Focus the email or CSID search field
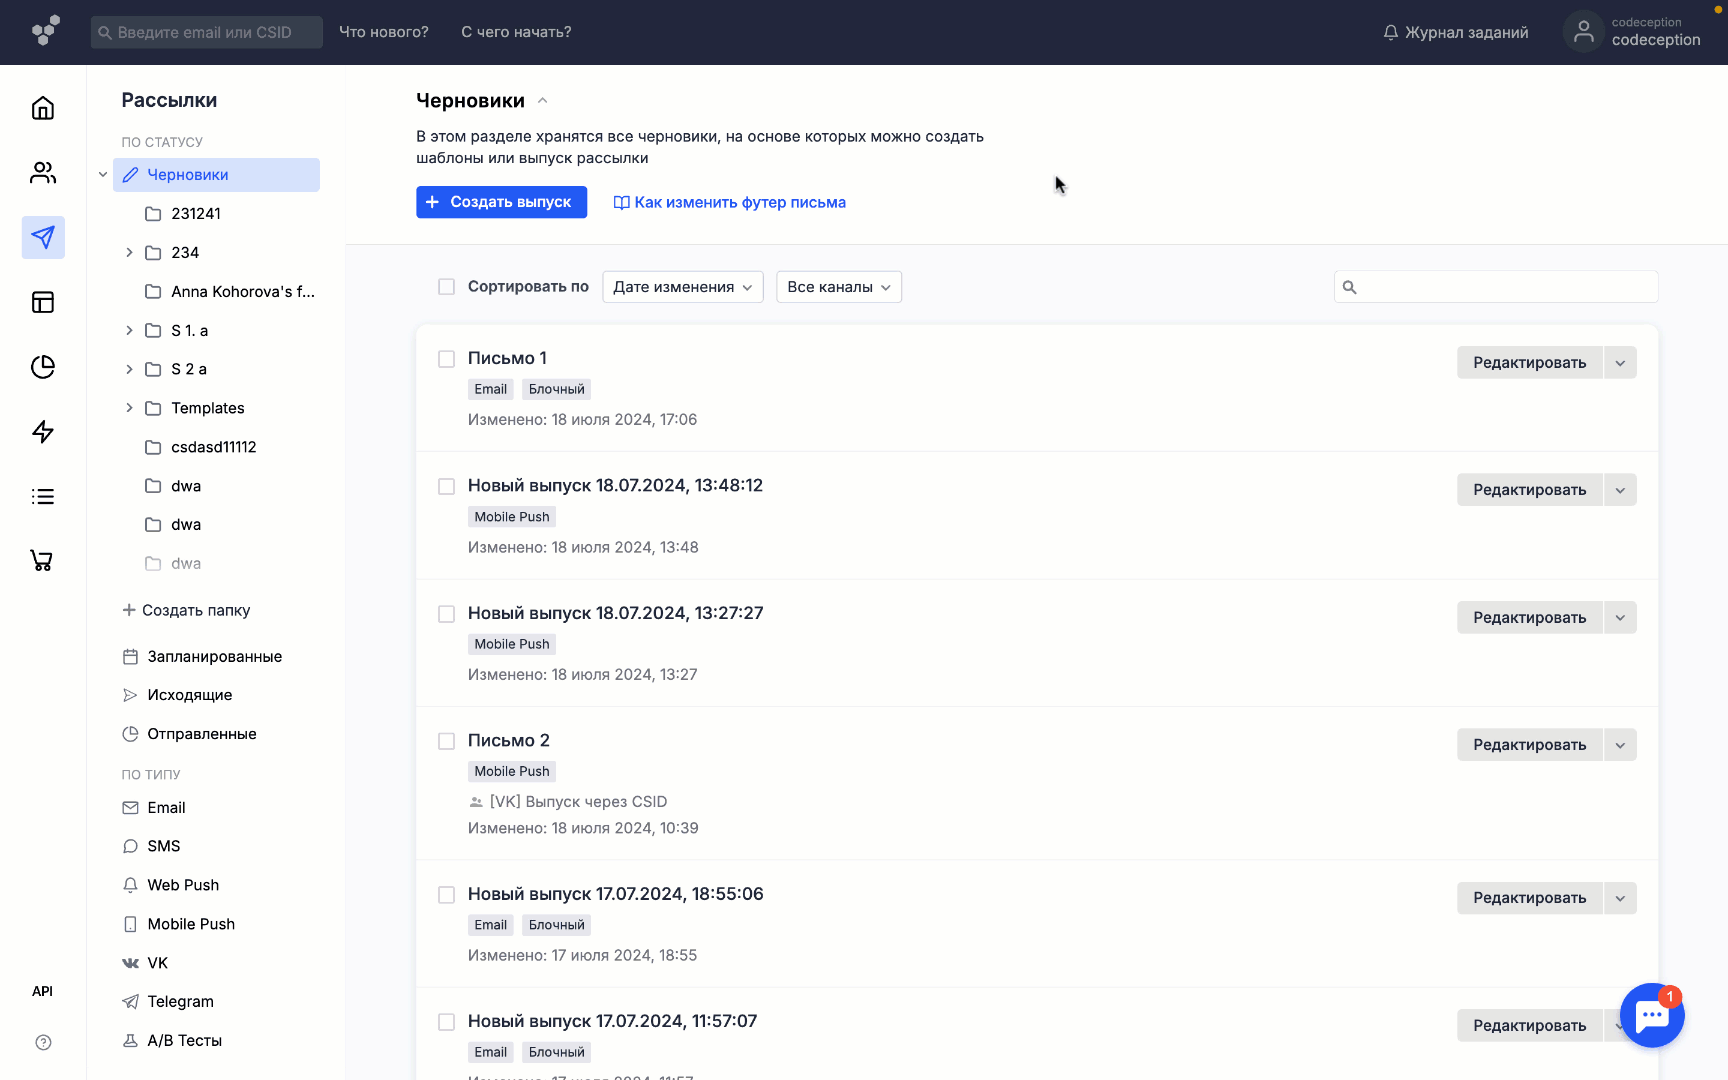The image size is (1728, 1080). click(207, 32)
